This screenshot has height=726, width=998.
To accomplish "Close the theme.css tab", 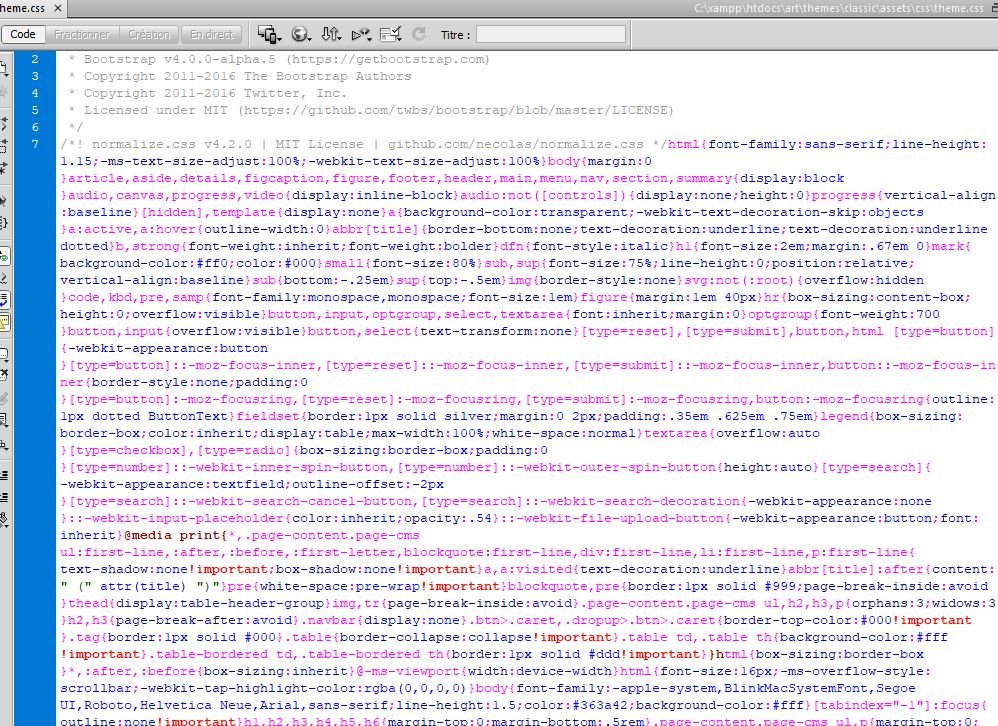I will tap(57, 8).
